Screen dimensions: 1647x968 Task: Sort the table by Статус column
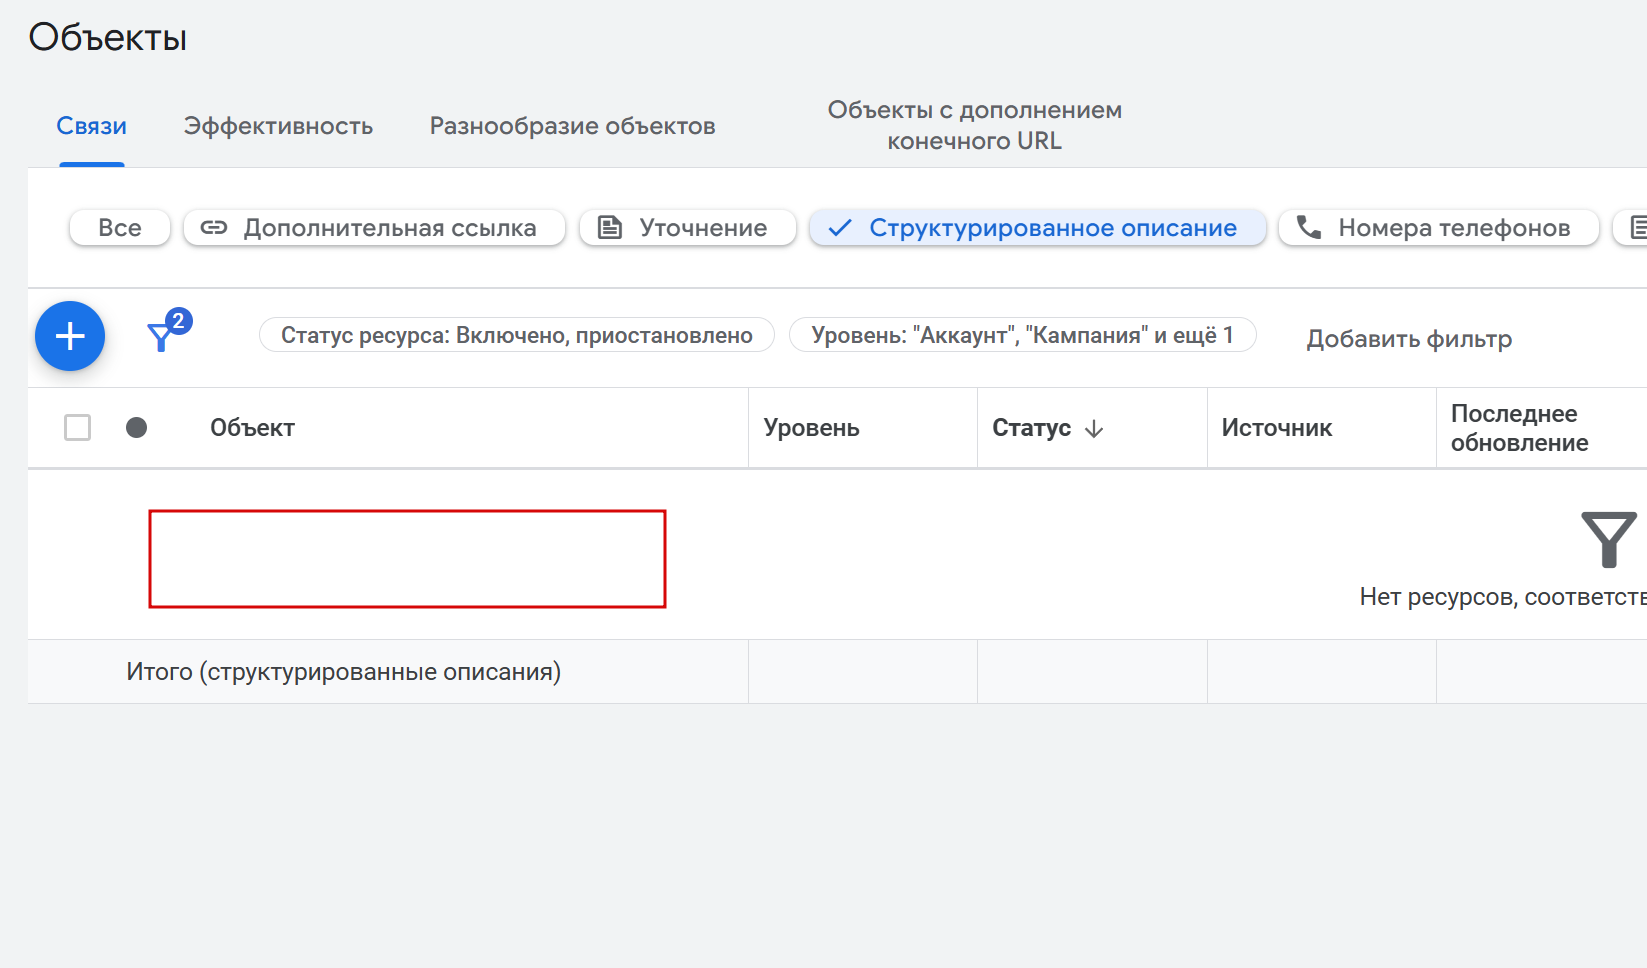[x=1031, y=428]
